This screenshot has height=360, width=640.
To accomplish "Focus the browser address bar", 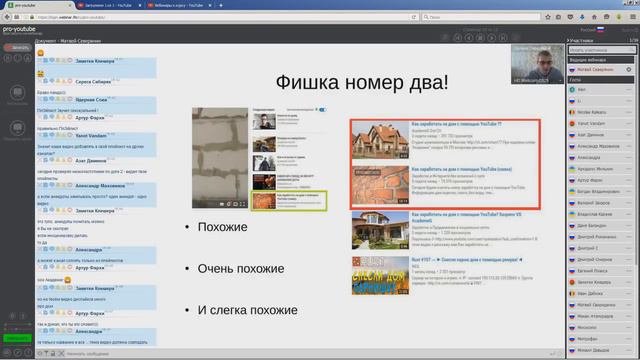I will coord(220,17).
